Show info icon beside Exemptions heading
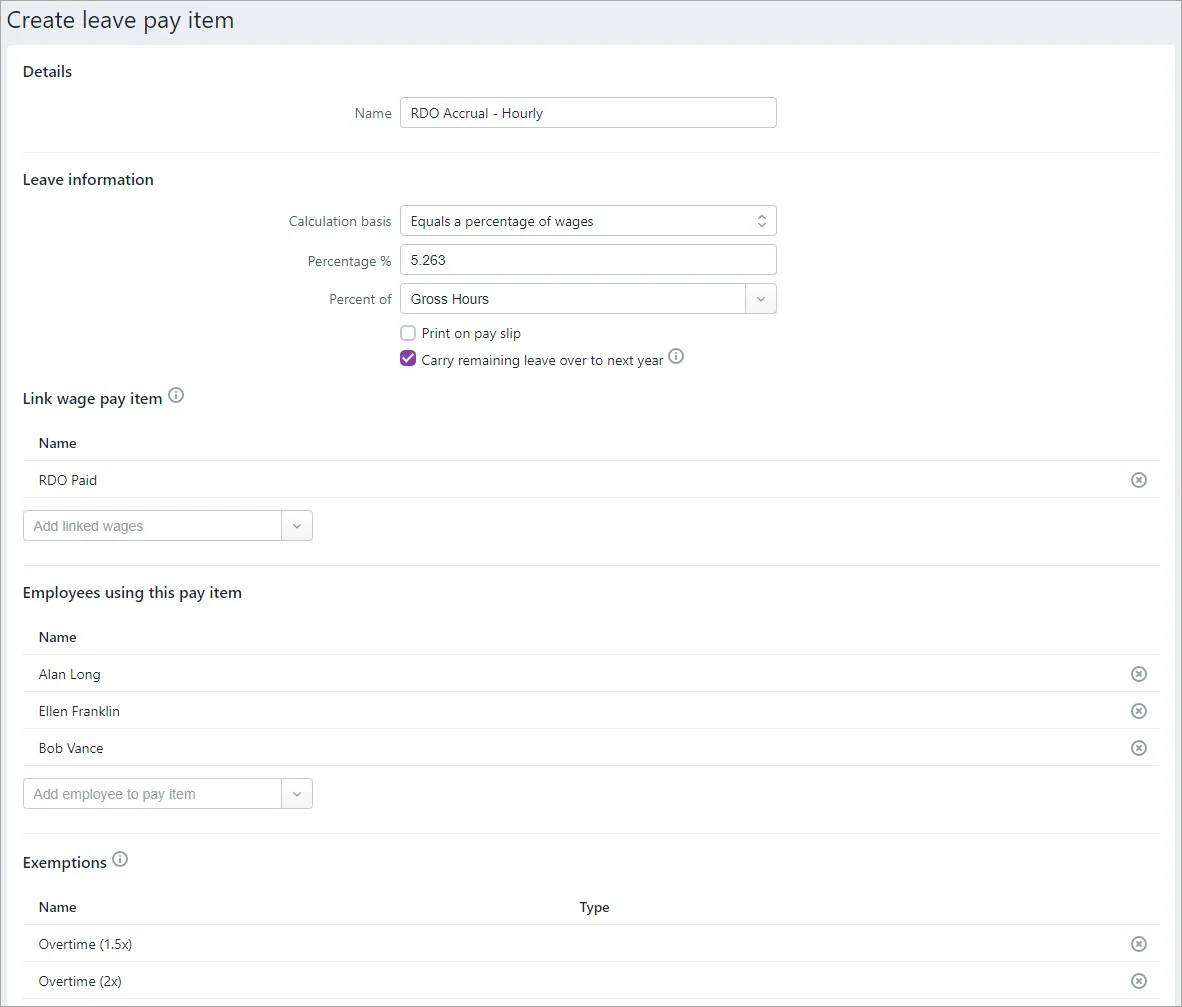Image resolution: width=1182 pixels, height=1007 pixels. (x=120, y=859)
